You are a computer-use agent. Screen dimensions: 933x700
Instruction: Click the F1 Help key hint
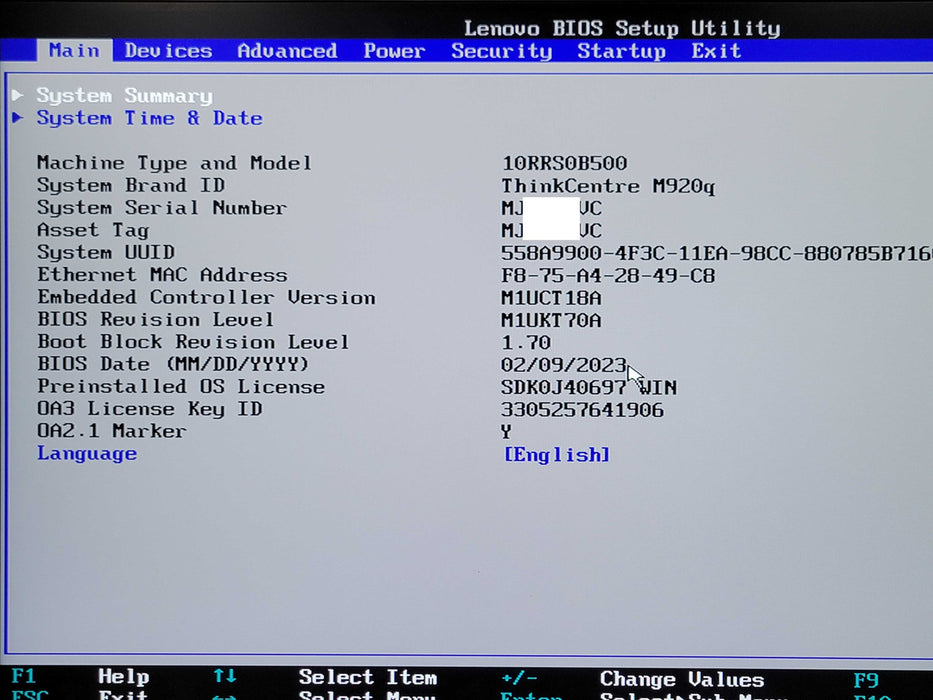(80, 677)
